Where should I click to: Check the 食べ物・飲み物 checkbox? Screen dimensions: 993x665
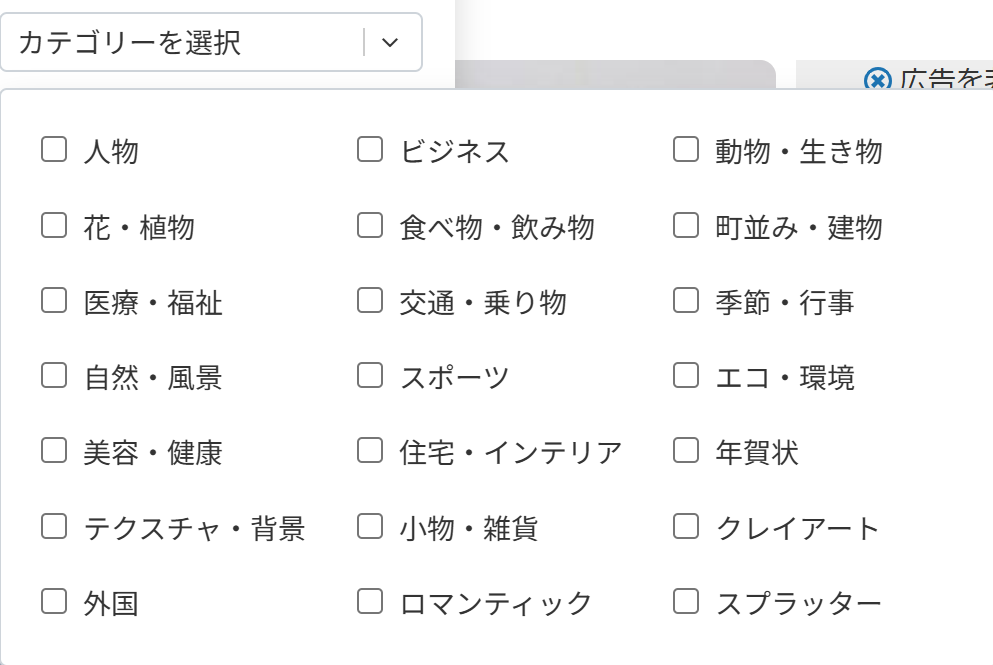click(370, 225)
